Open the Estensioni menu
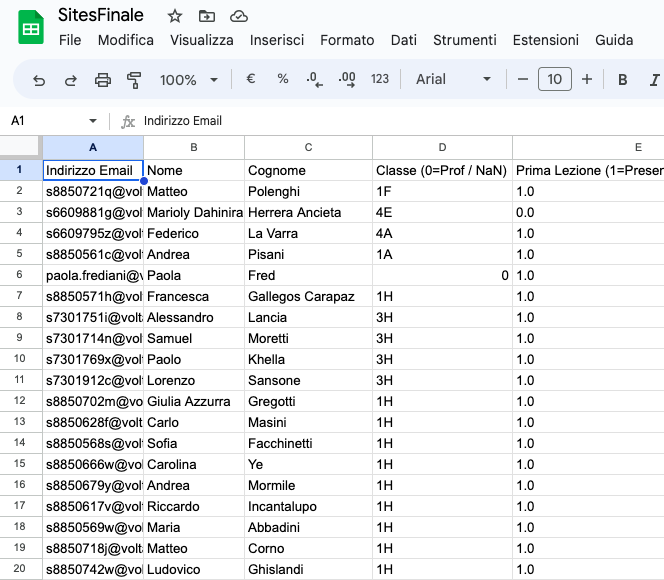The height and width of the screenshot is (580, 664). click(x=545, y=40)
